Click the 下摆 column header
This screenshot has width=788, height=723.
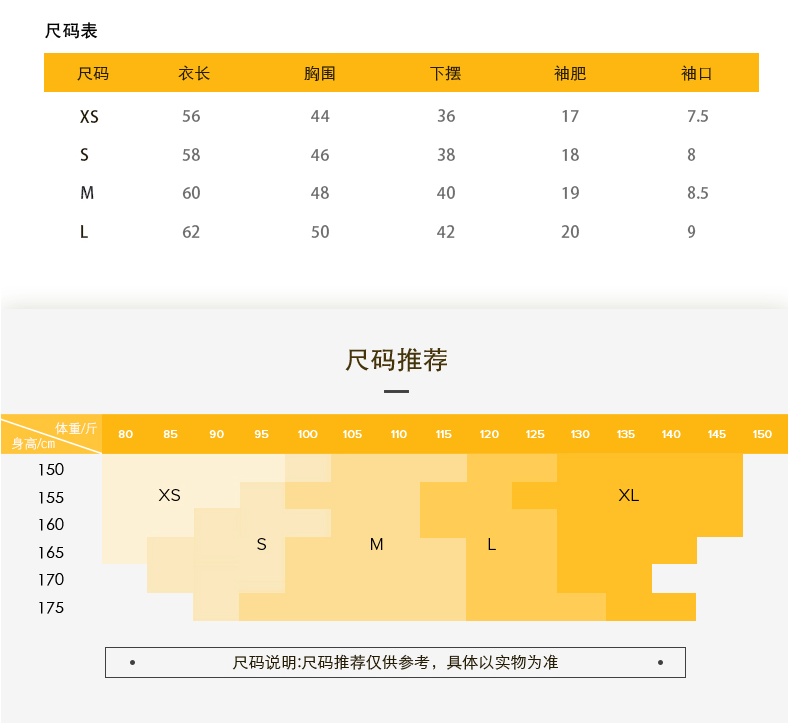point(446,73)
